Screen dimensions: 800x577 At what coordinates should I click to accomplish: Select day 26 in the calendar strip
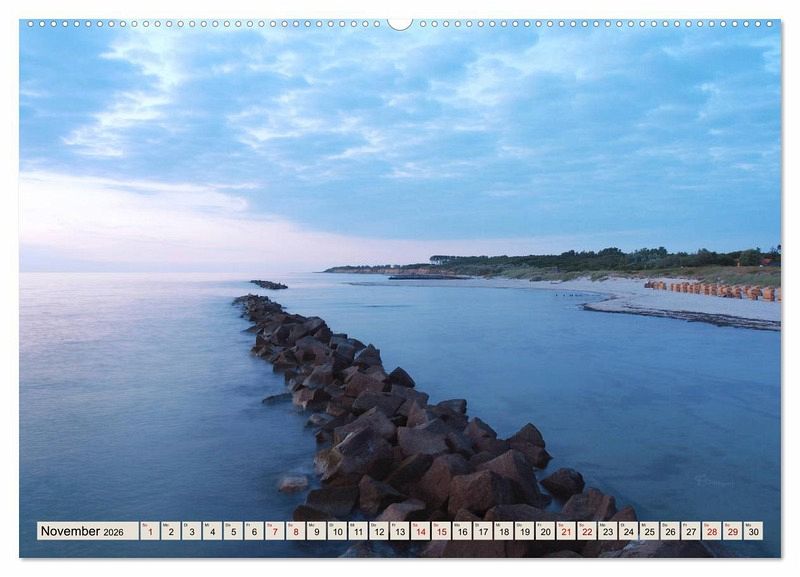tap(670, 531)
